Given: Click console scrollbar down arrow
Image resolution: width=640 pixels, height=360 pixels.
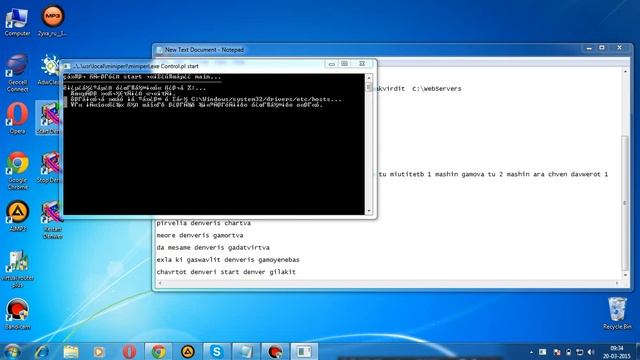Looking at the screenshot, I should (369, 211).
